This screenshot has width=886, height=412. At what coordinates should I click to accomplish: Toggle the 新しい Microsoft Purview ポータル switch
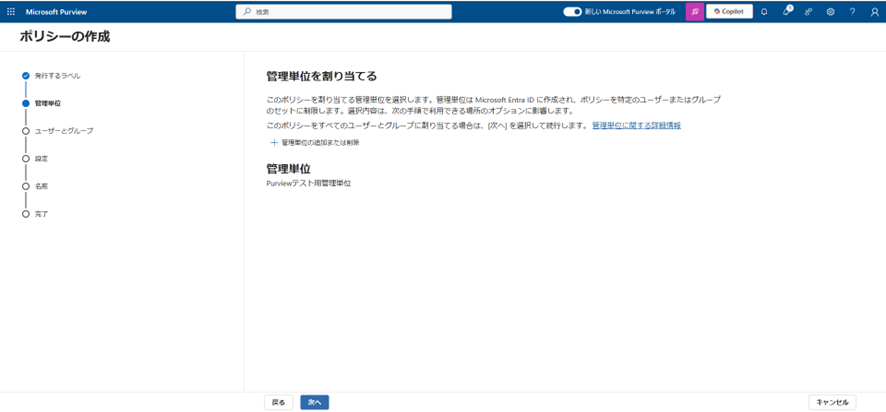(x=572, y=12)
